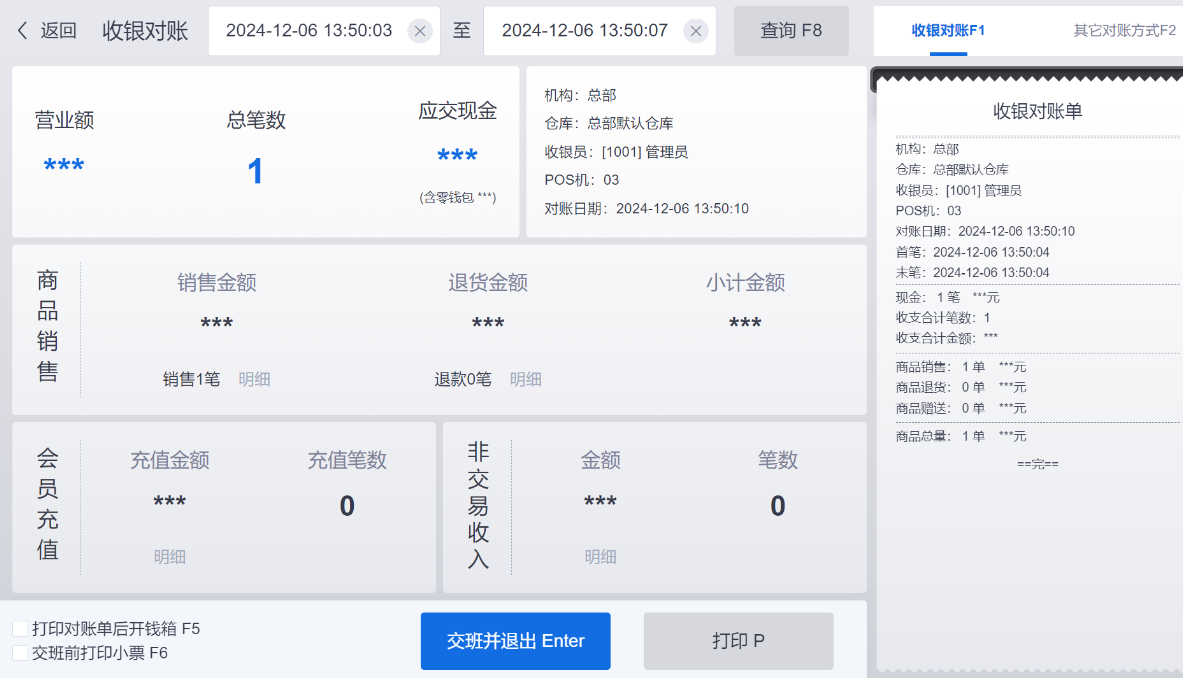Enable 交班前打印小票 F6 checkbox
The height and width of the screenshot is (678, 1183).
[x=20, y=653]
